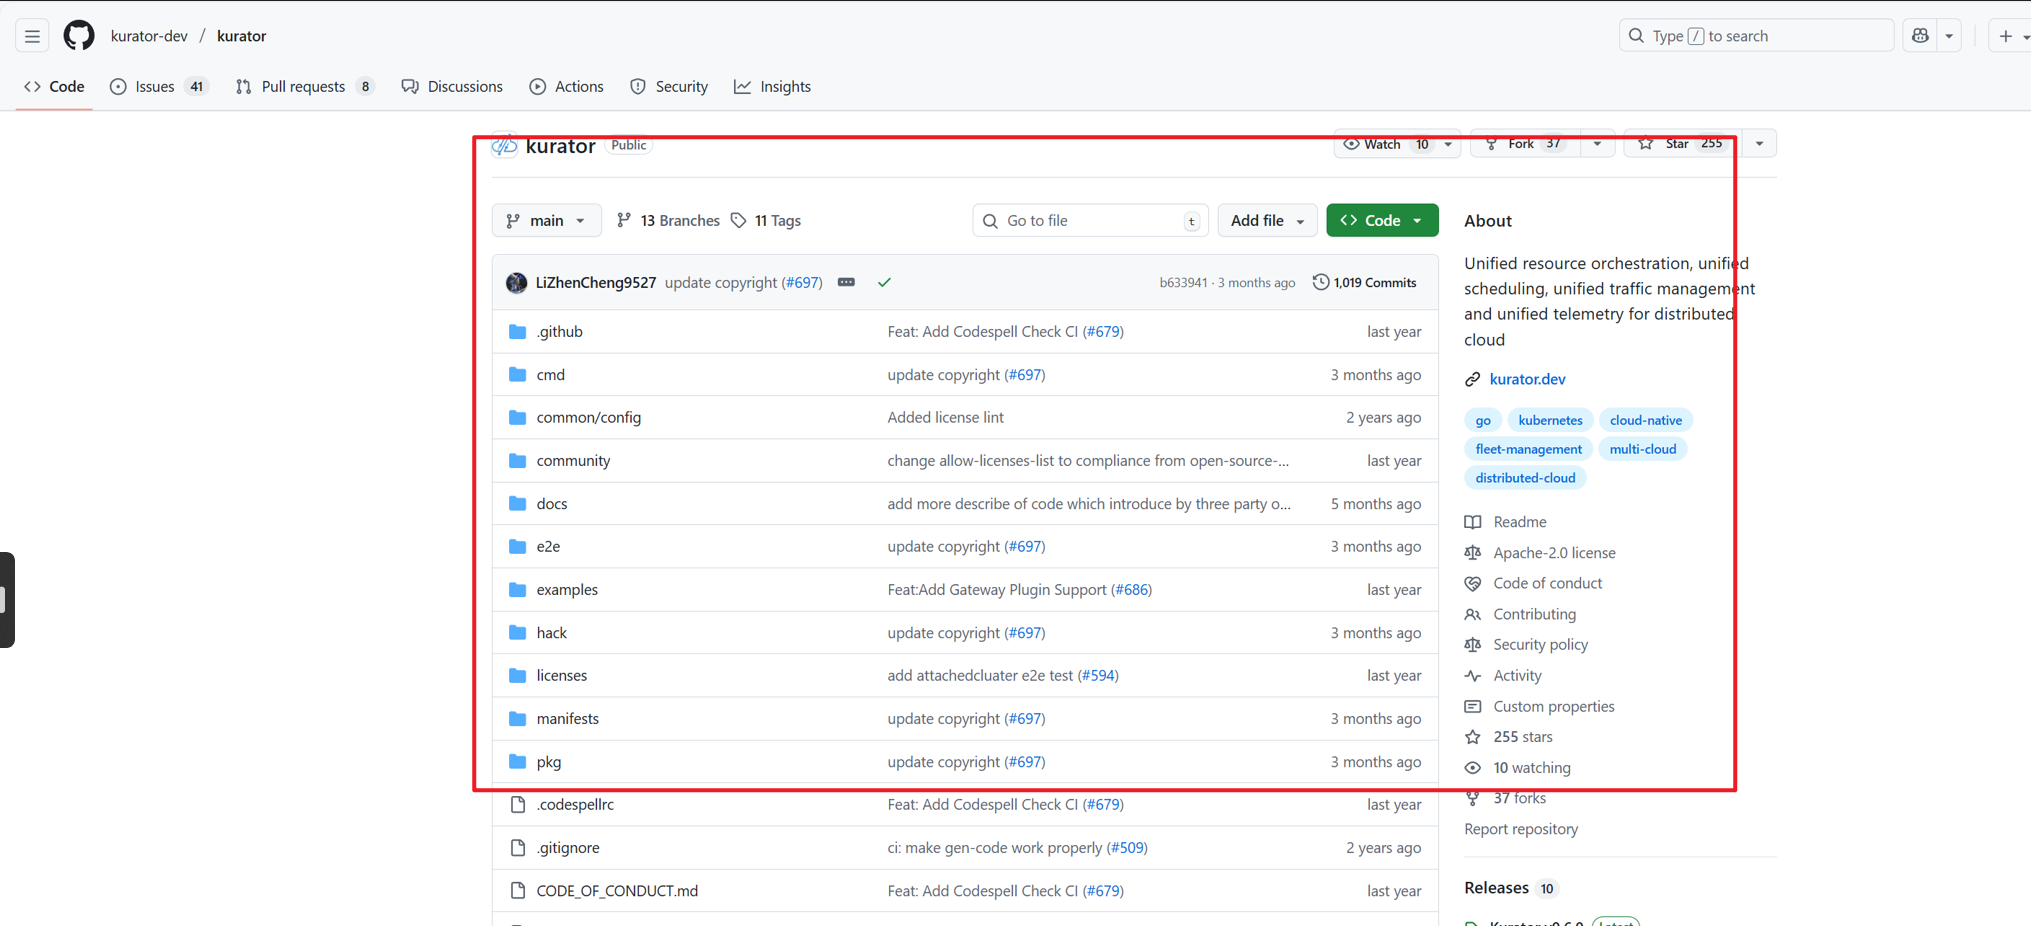Switch to the Issues tab

click(158, 87)
